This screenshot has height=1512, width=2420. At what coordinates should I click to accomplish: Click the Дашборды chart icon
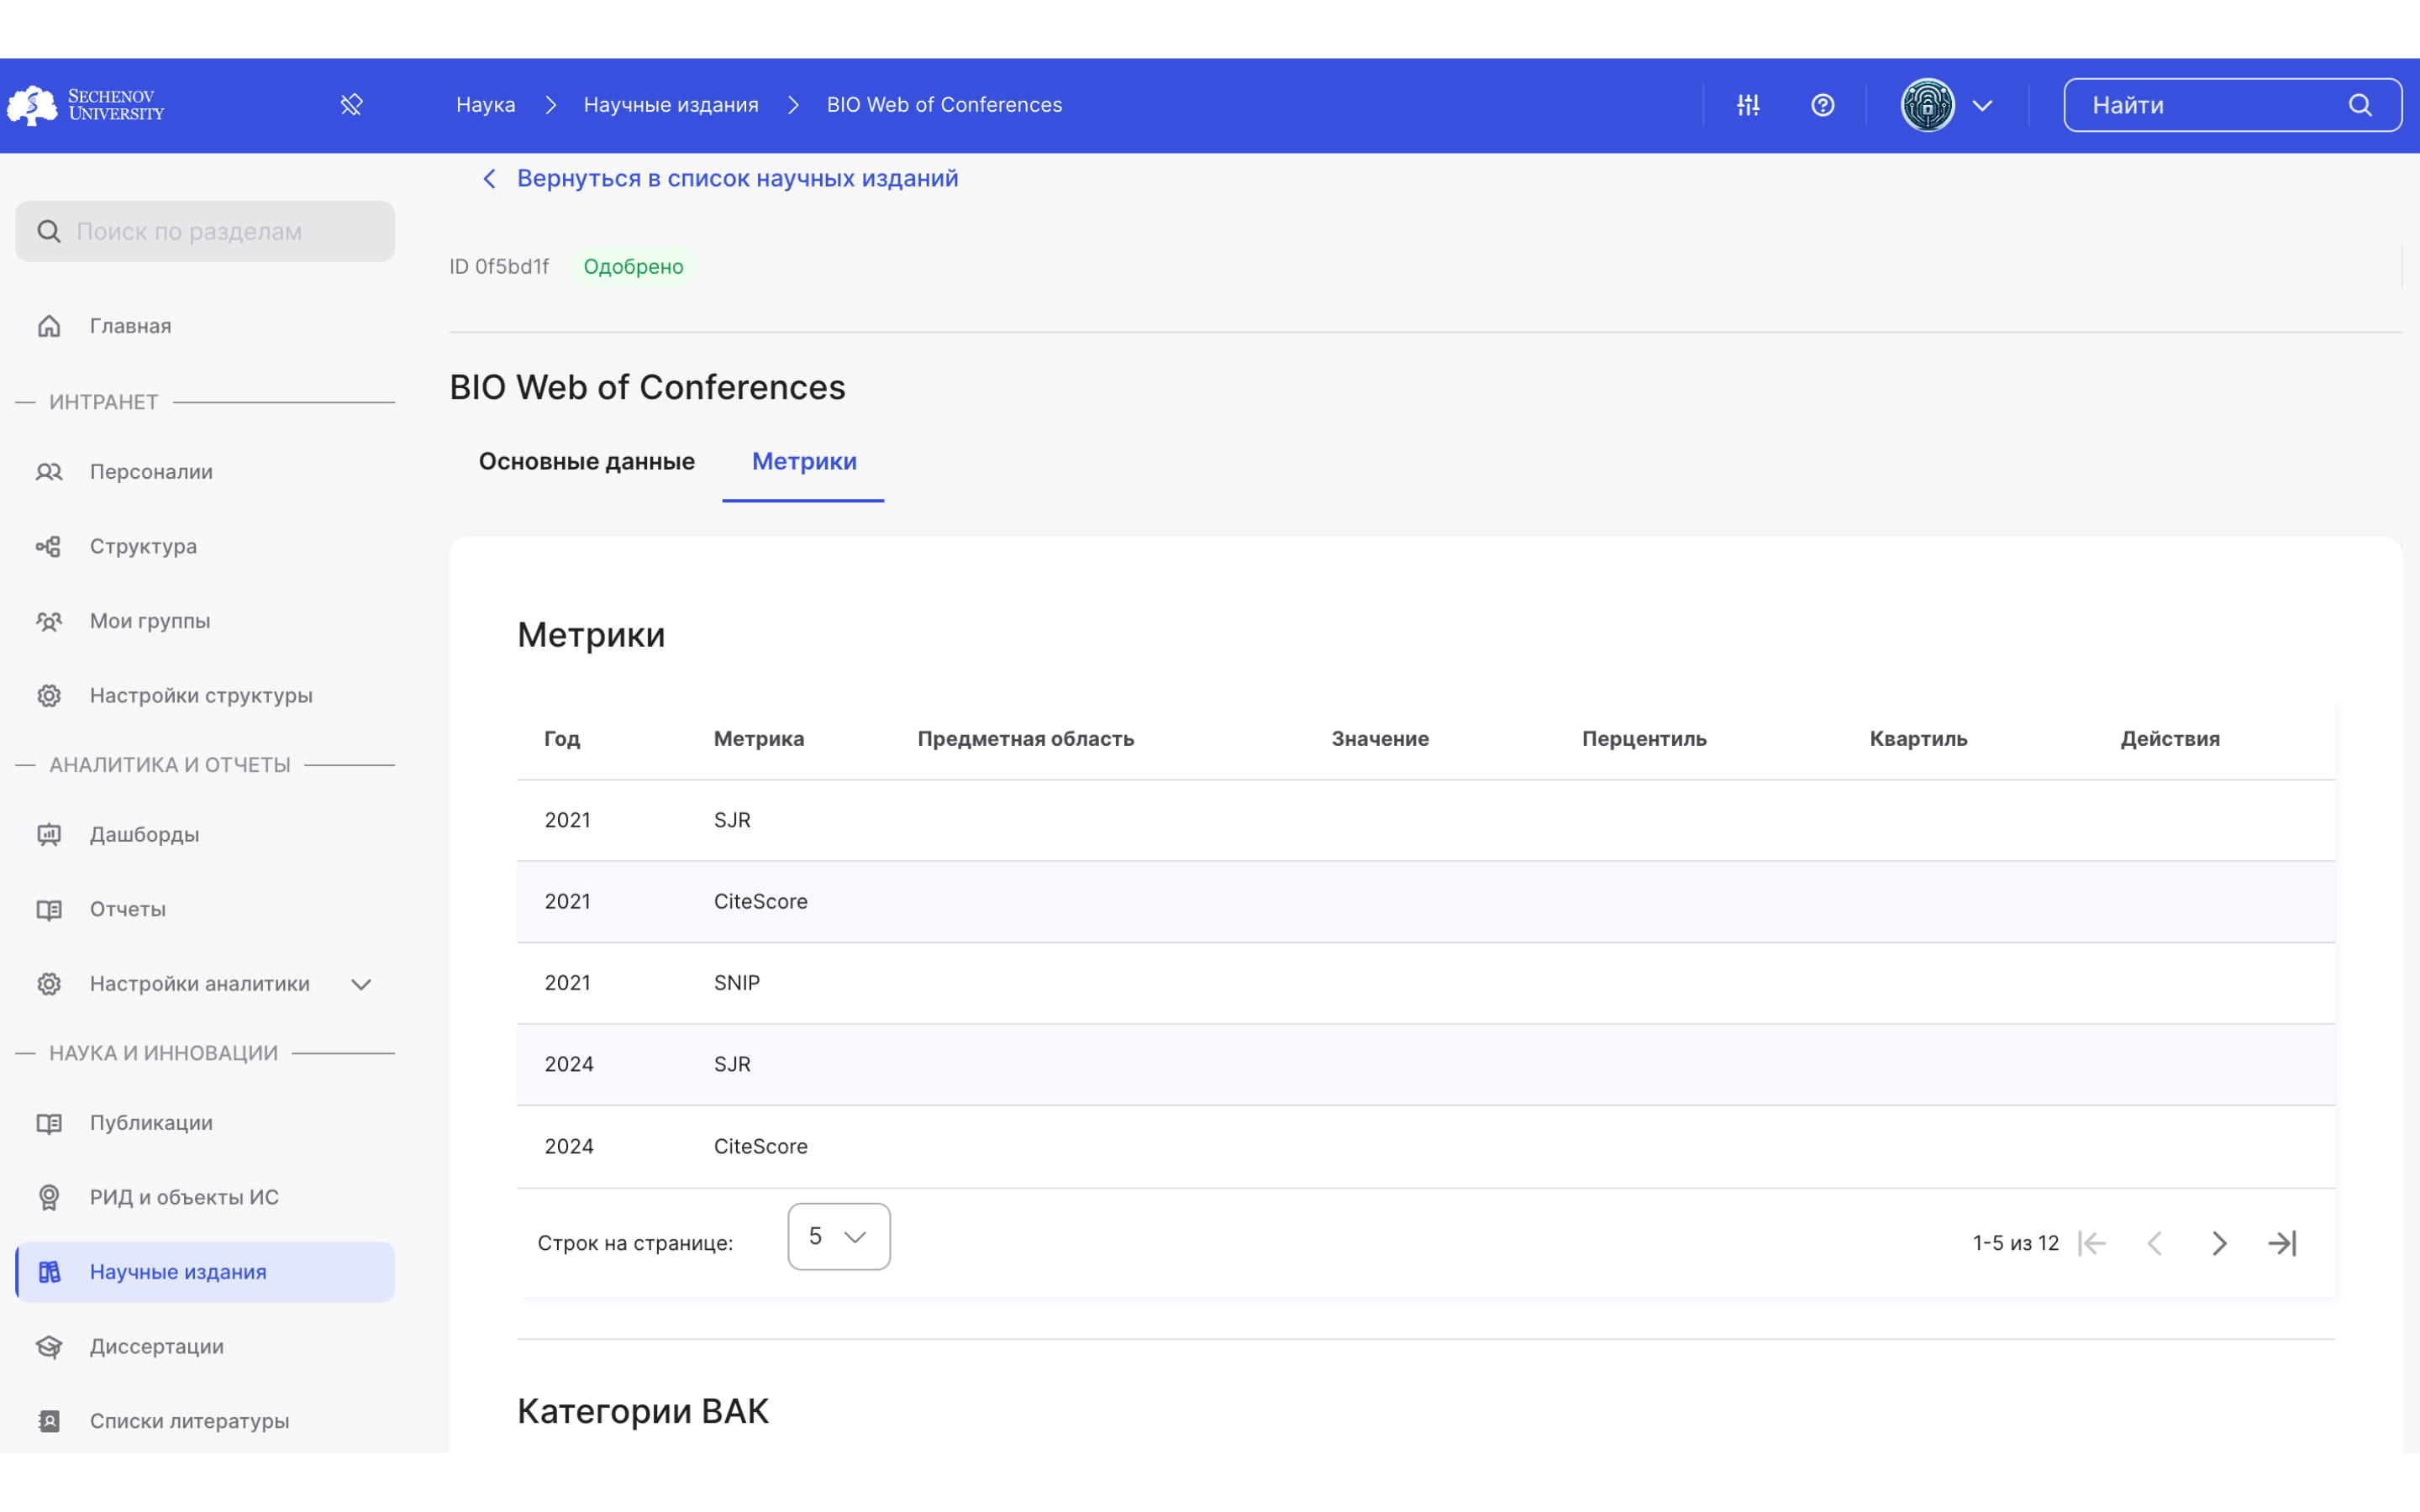pyautogui.click(x=49, y=834)
